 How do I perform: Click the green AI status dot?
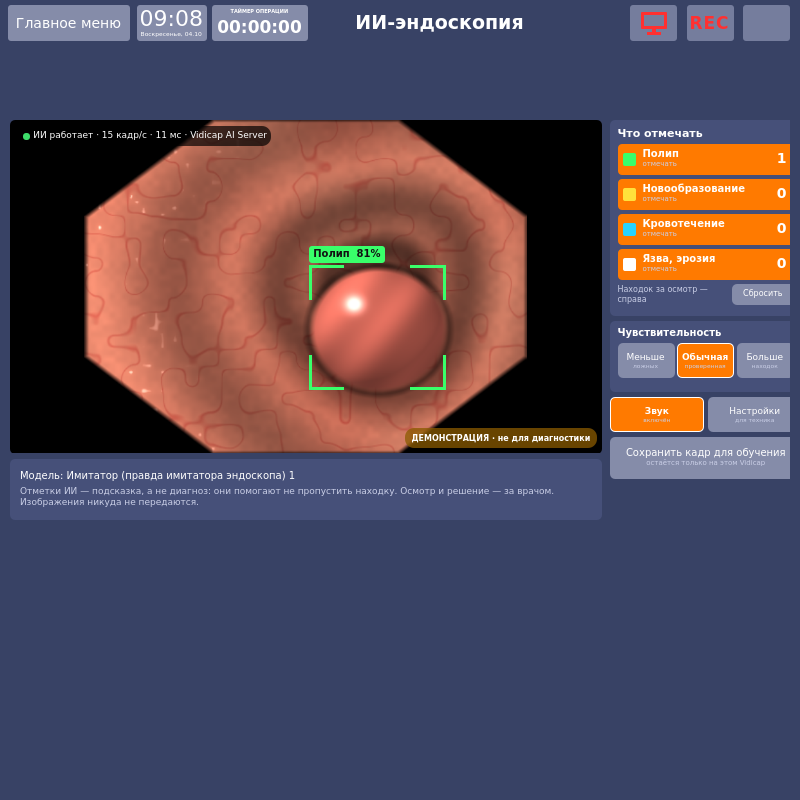coord(27,136)
